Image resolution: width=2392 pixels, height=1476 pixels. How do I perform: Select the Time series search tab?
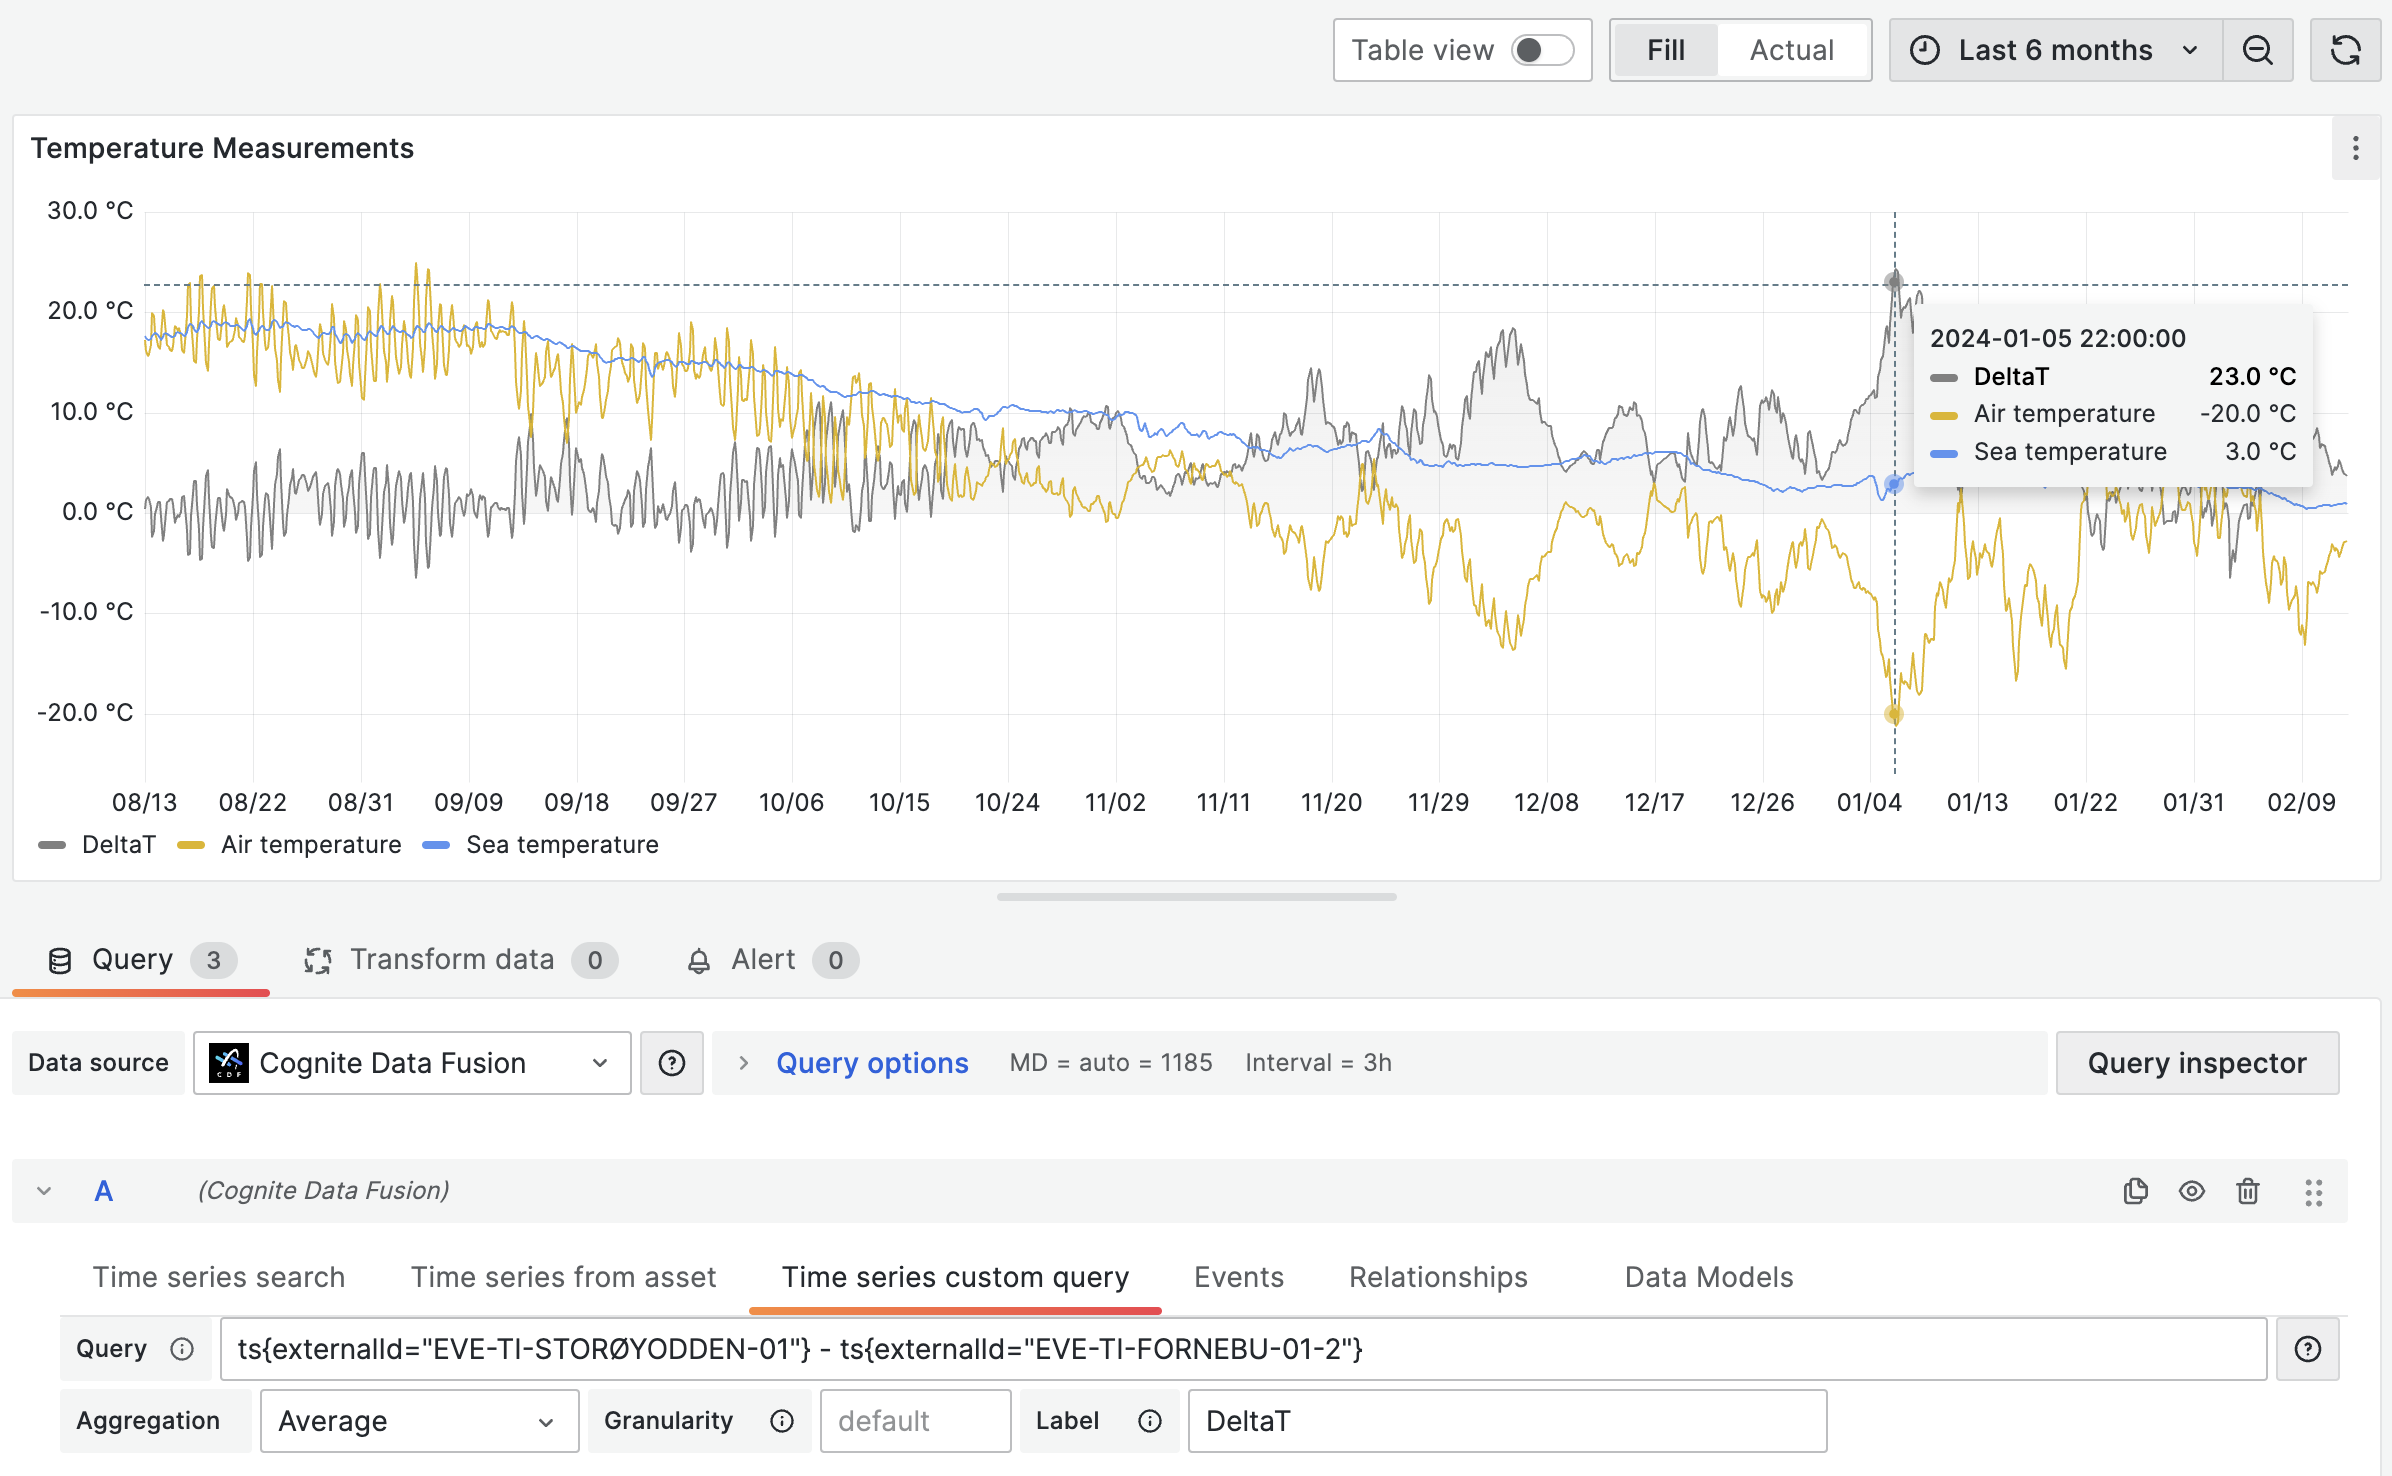pyautogui.click(x=217, y=1278)
